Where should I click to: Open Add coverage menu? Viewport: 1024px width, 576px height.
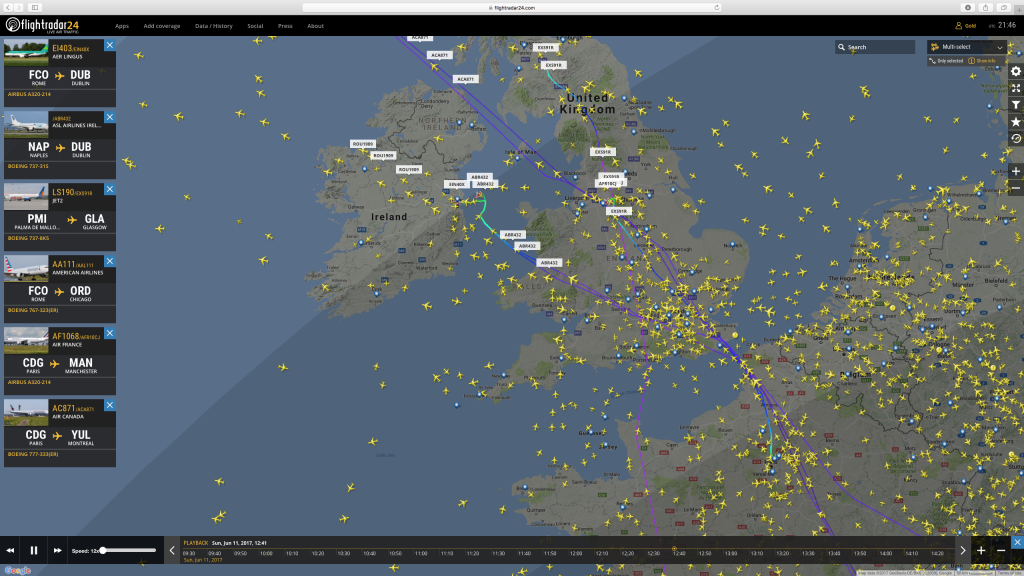pos(161,26)
